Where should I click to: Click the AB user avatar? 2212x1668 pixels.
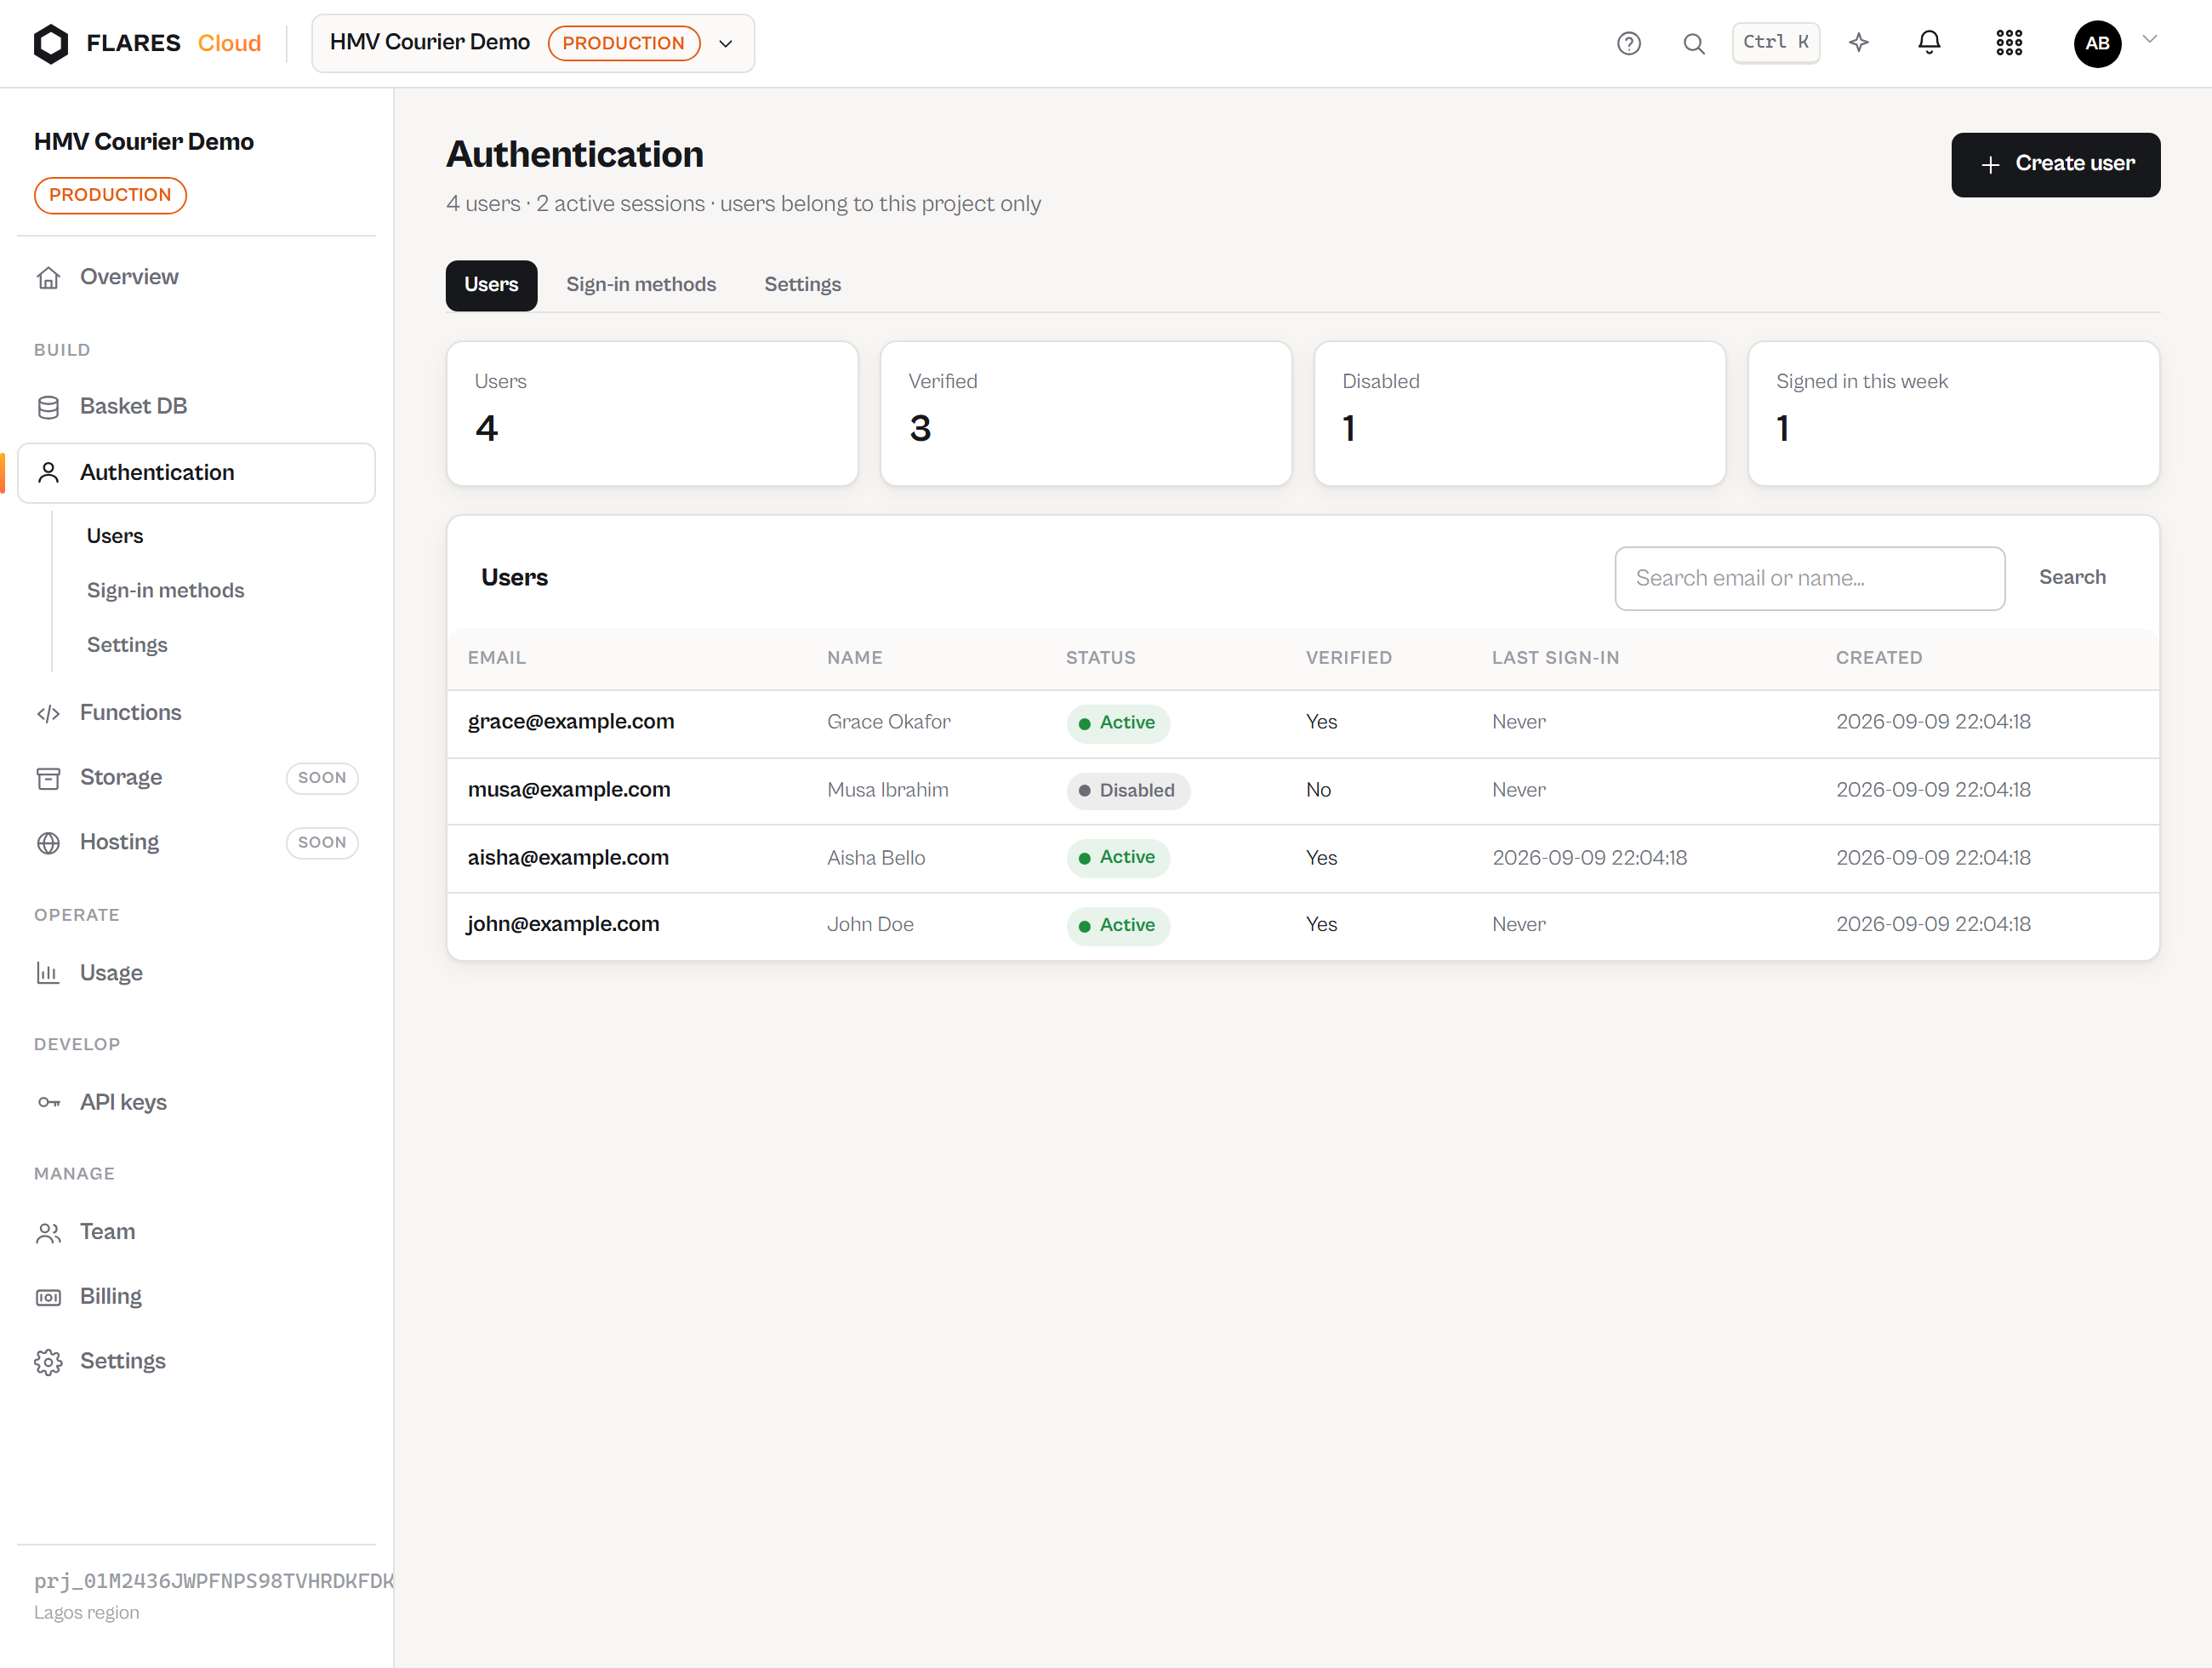(x=2097, y=43)
